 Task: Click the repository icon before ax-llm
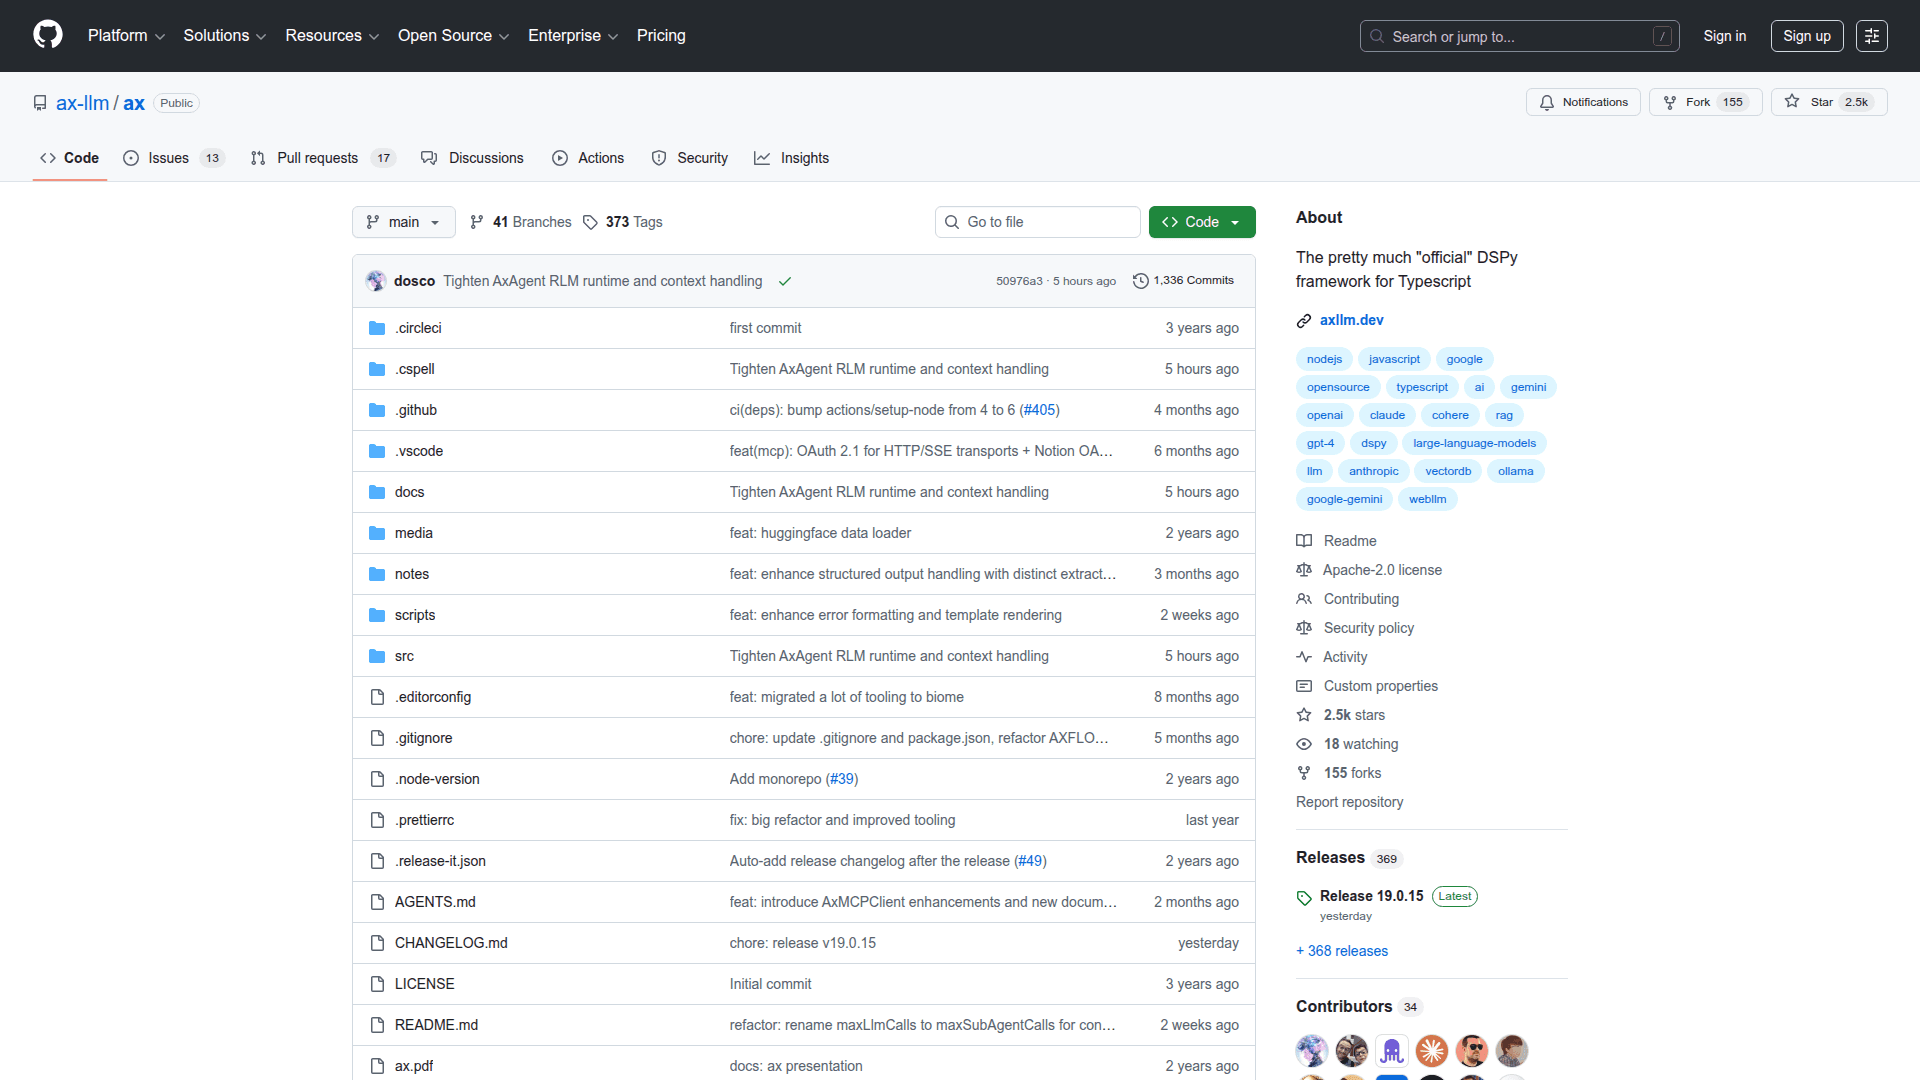pyautogui.click(x=40, y=103)
